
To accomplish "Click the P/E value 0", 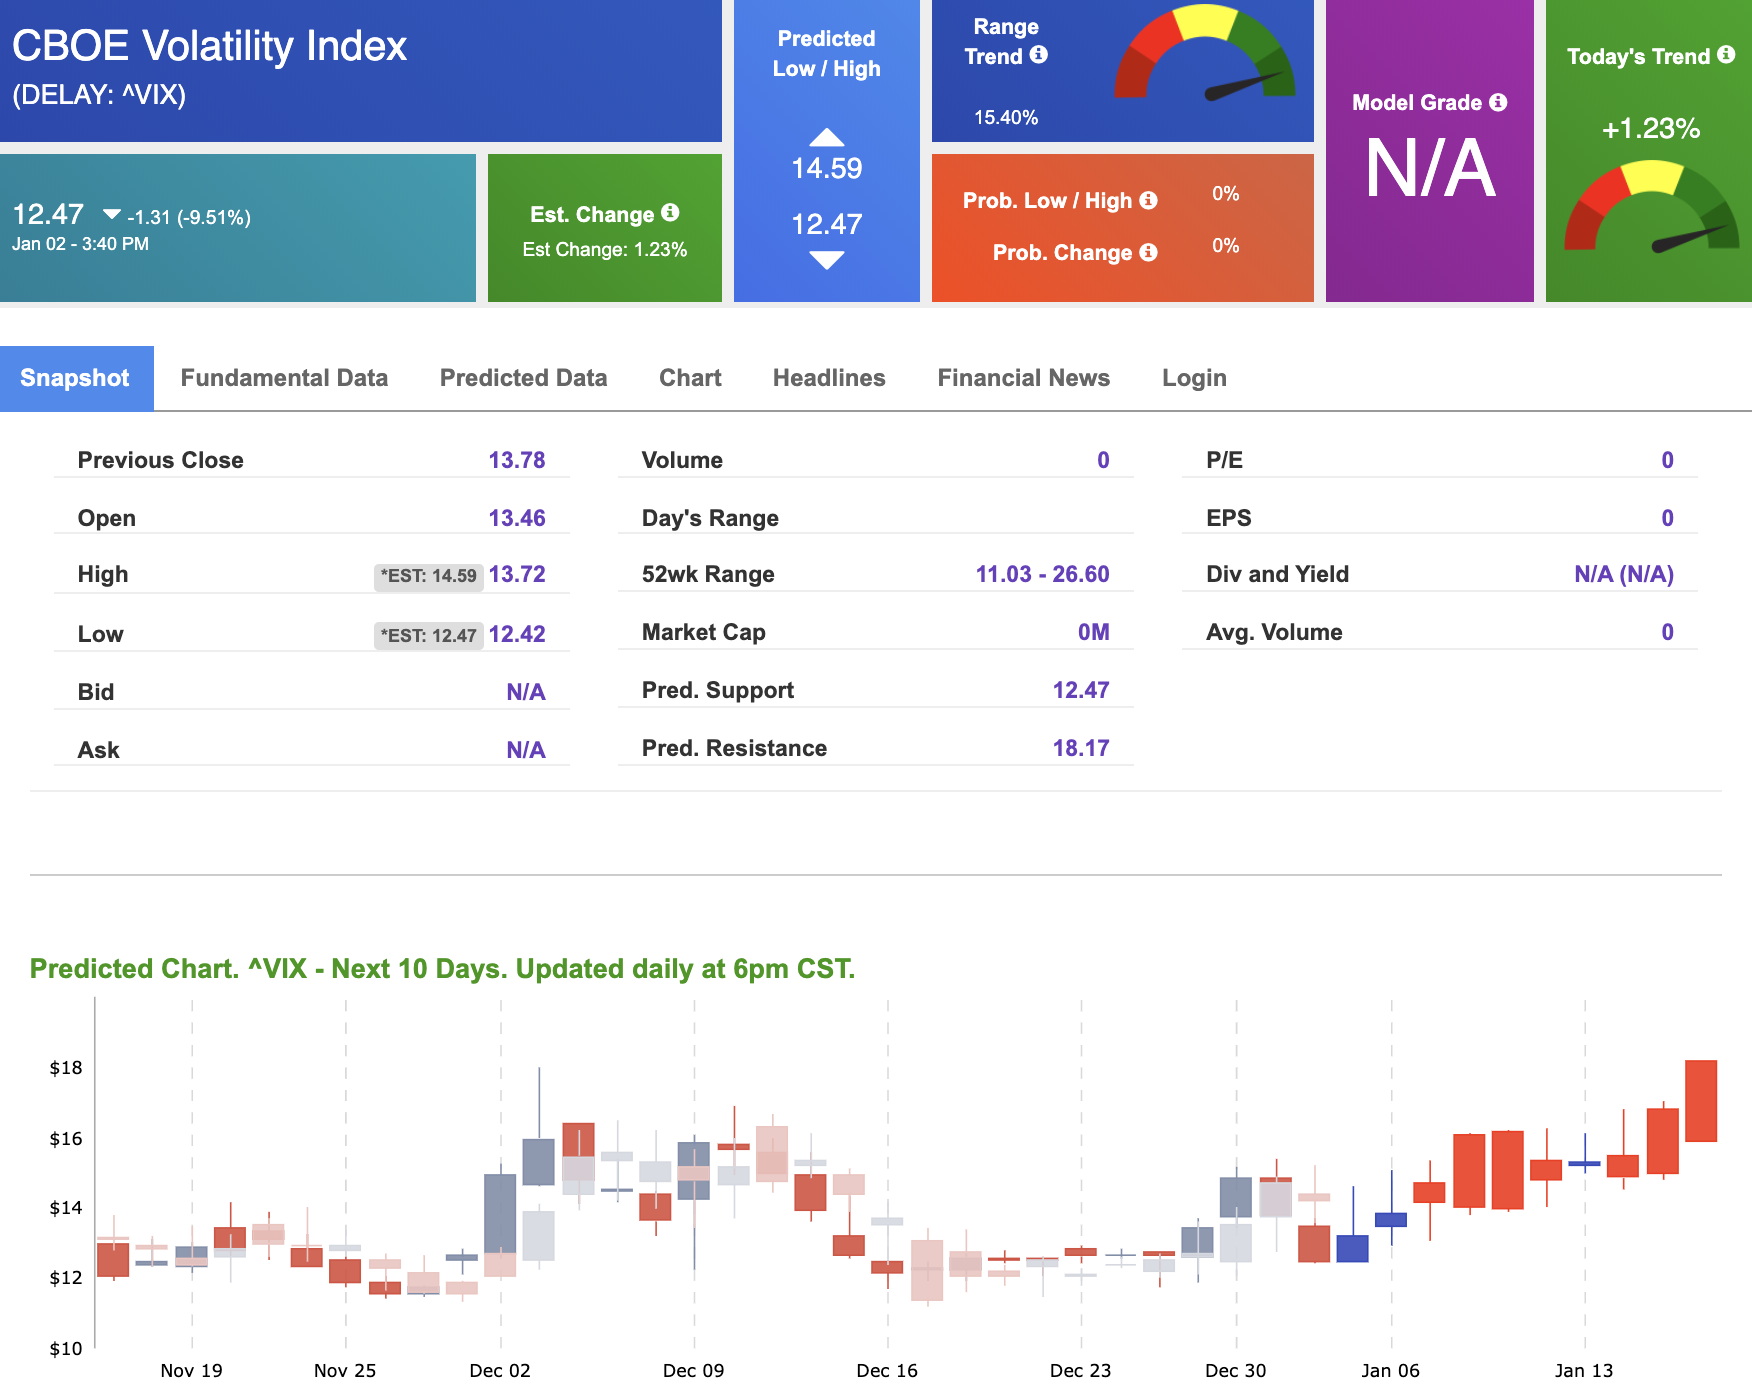I will [x=1667, y=460].
